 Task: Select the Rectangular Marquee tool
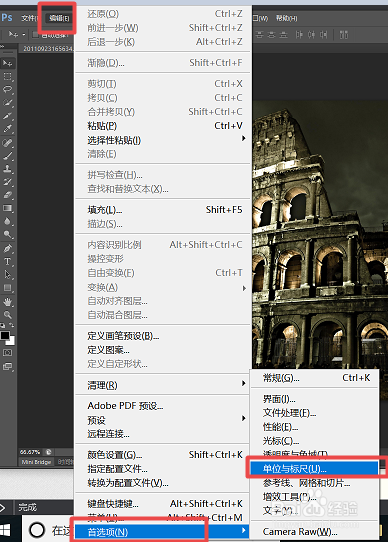(7, 76)
